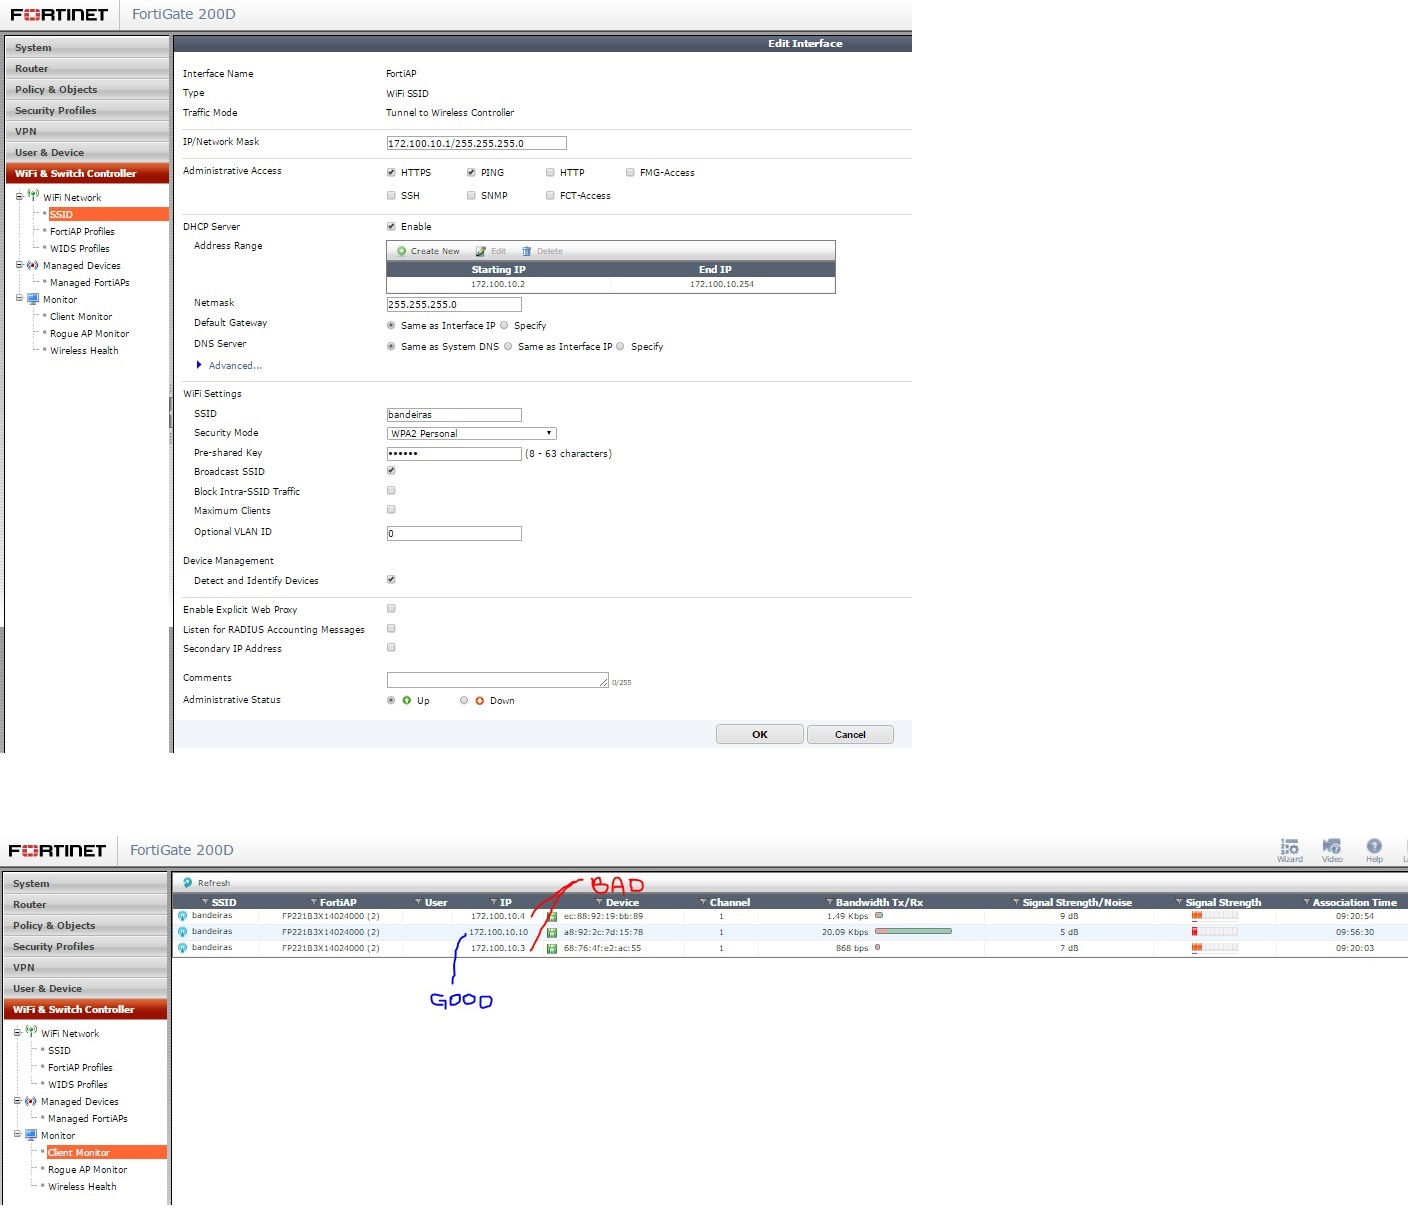Click the Pre-shared Key field
The height and width of the screenshot is (1212, 1408).
(x=454, y=453)
